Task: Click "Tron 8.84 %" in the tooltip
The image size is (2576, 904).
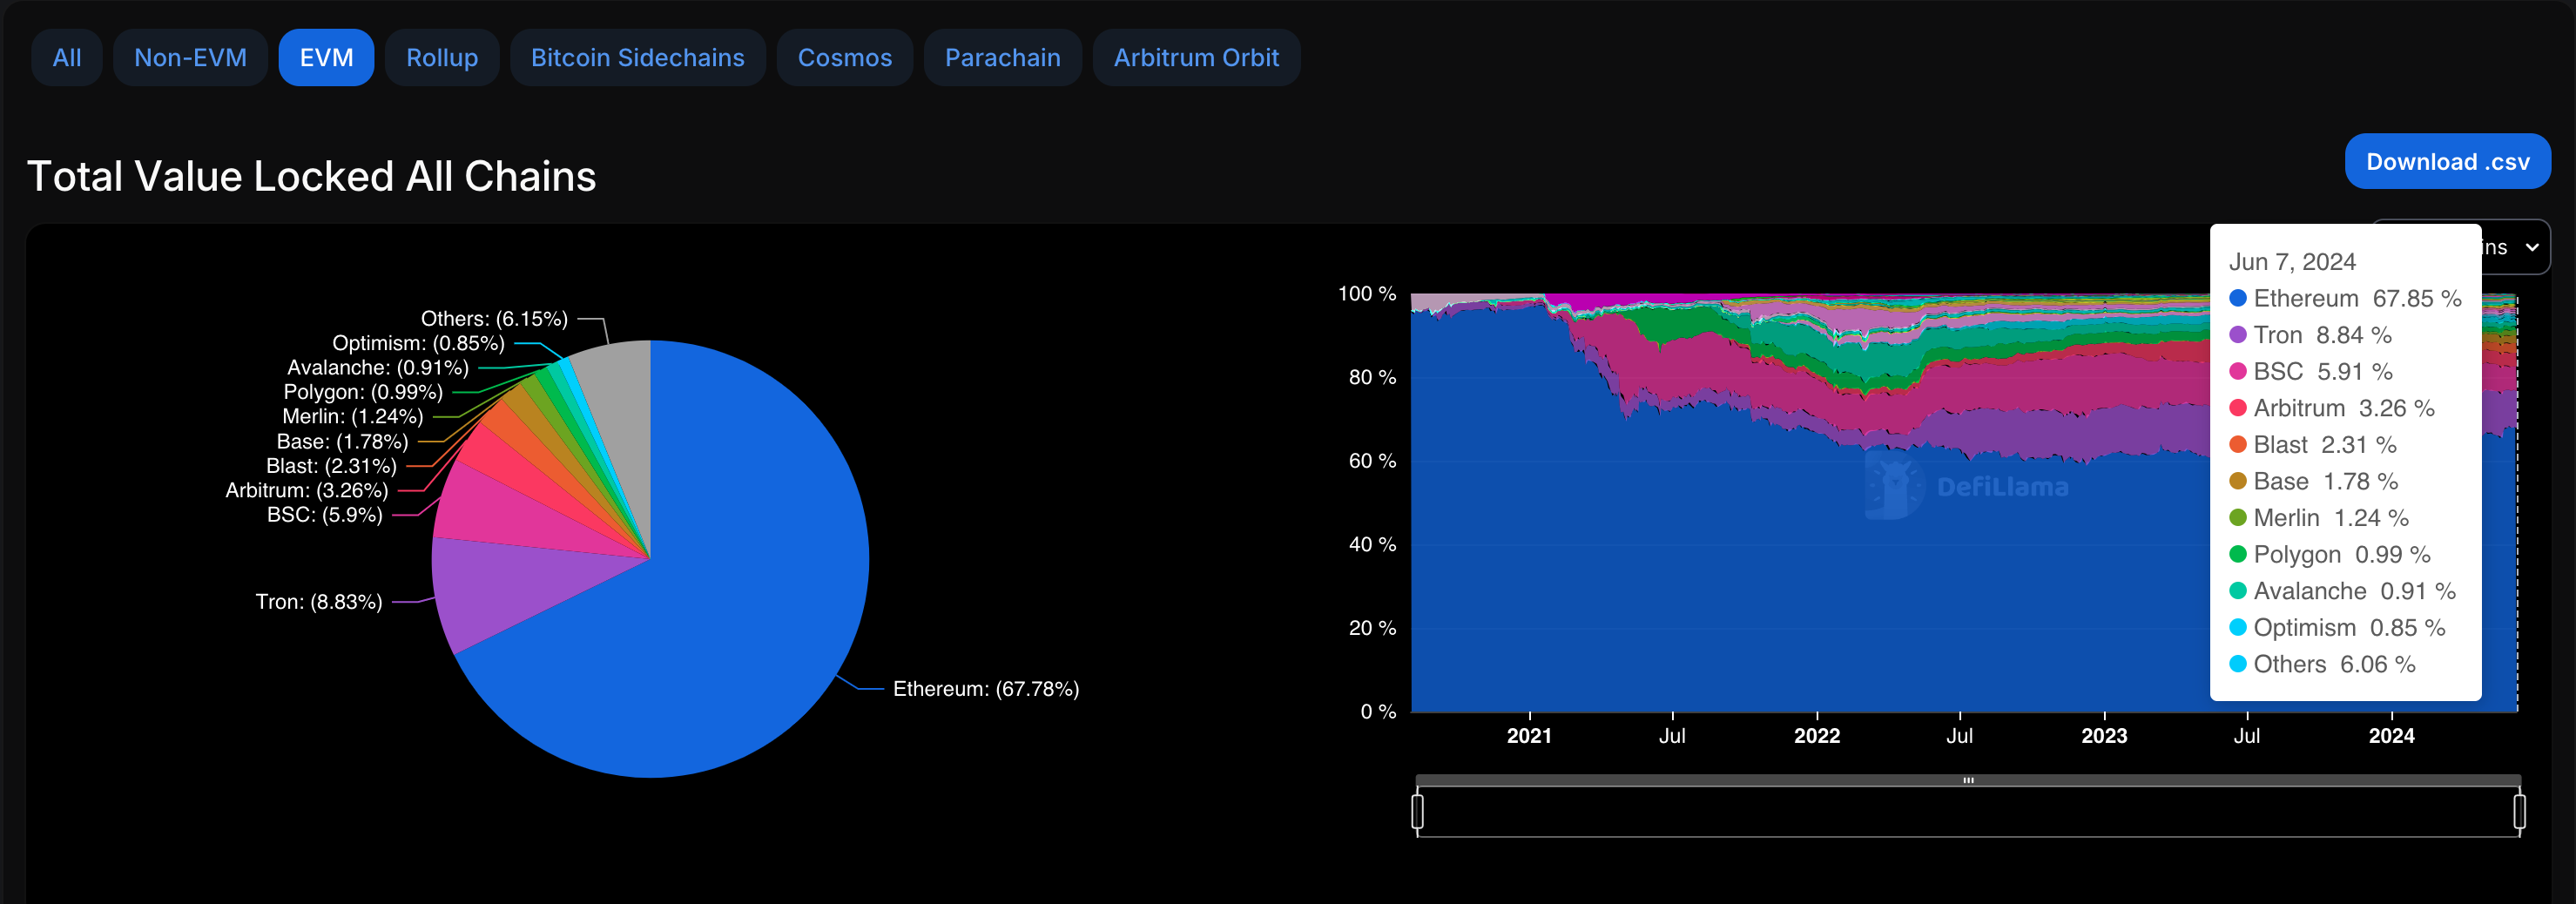Action: 2310,335
